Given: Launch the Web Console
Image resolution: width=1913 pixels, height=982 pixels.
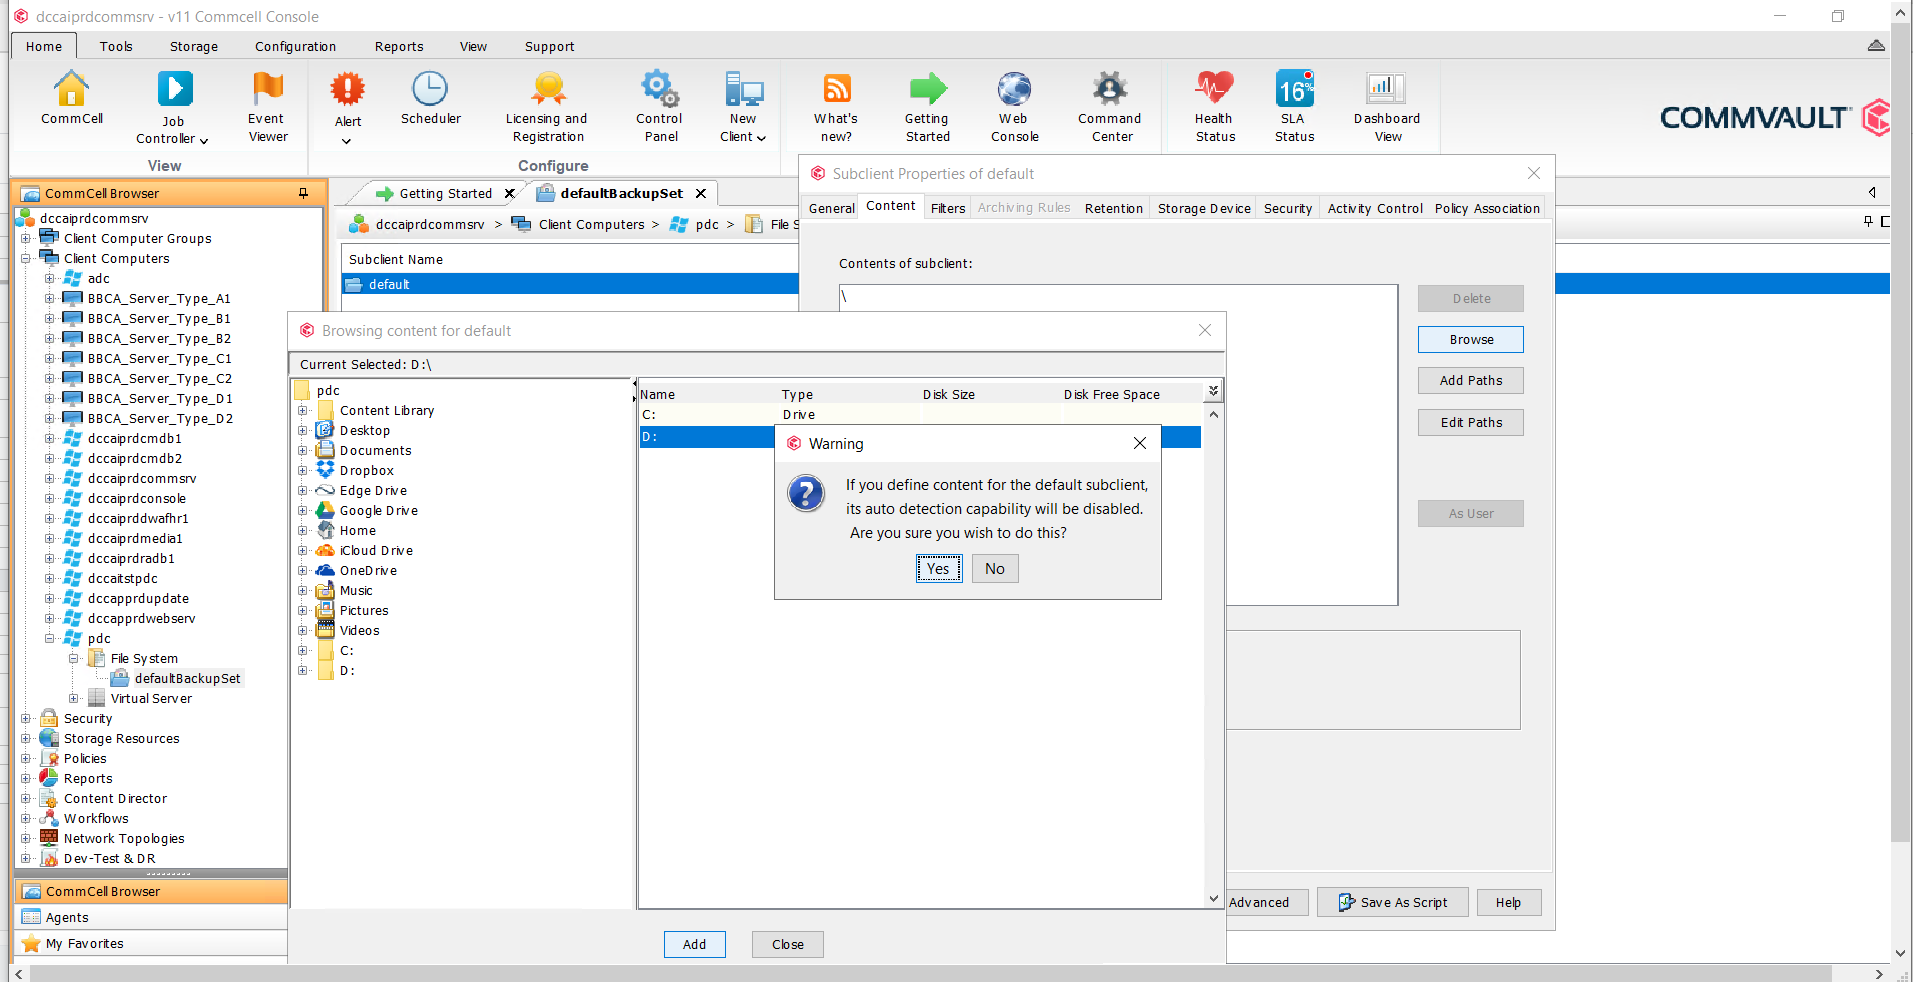Looking at the screenshot, I should point(1014,107).
